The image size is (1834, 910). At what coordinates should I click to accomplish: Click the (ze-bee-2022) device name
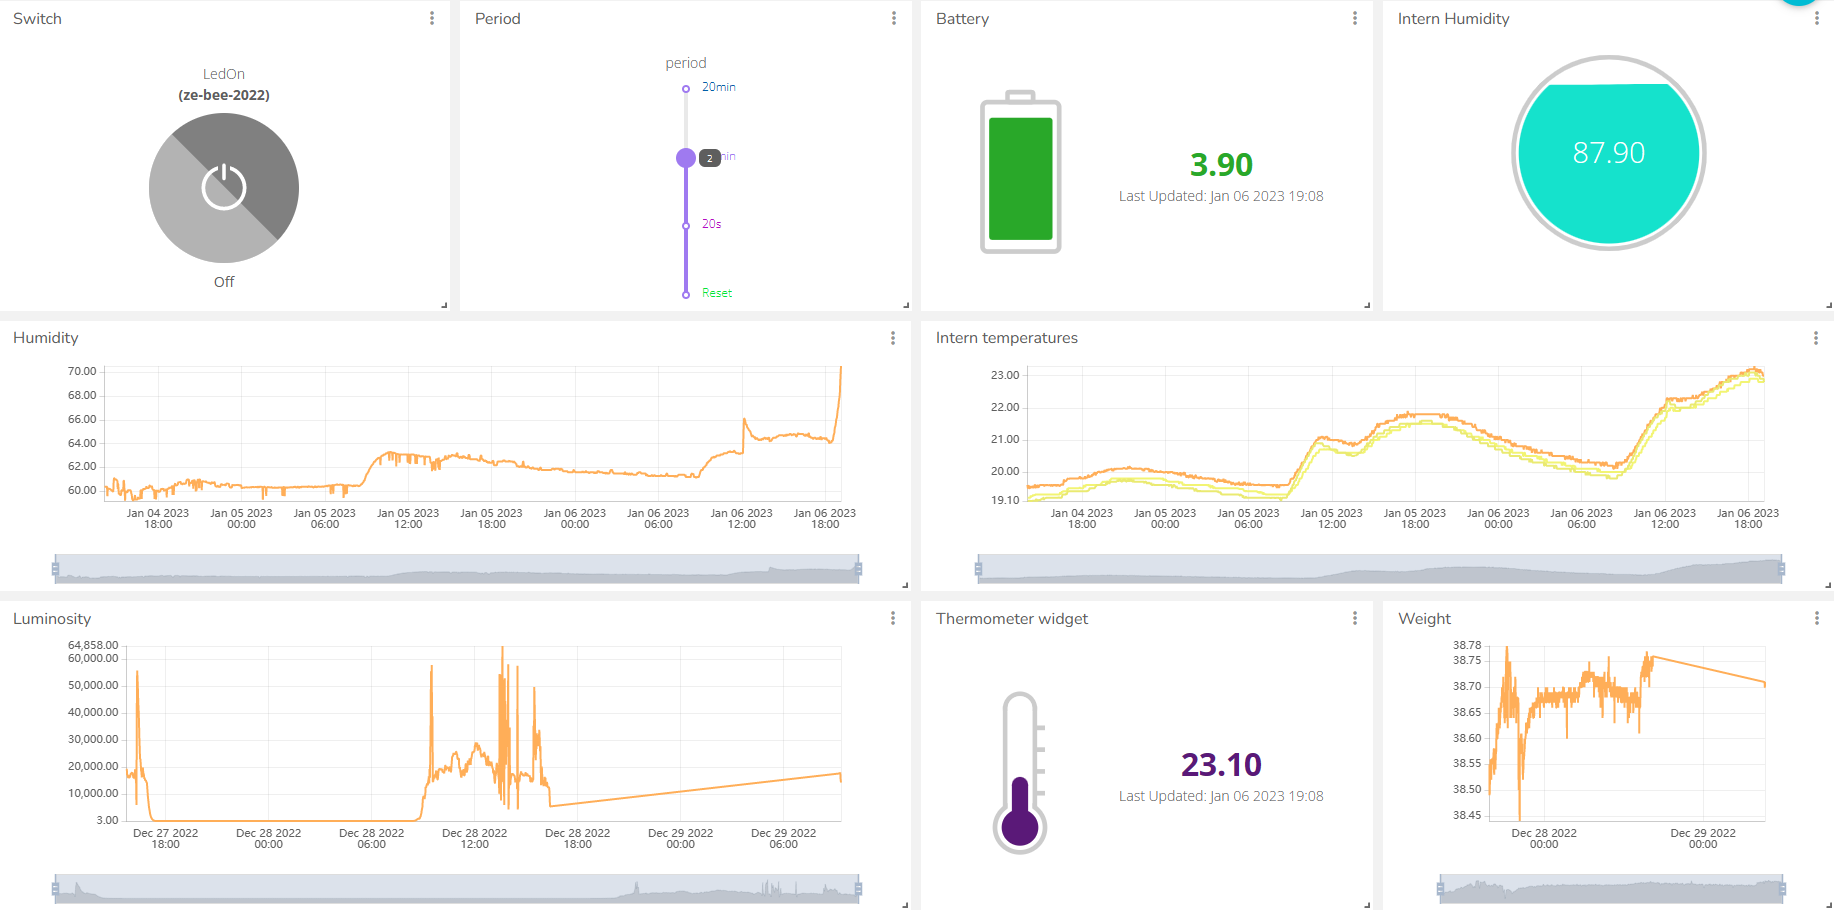click(224, 95)
